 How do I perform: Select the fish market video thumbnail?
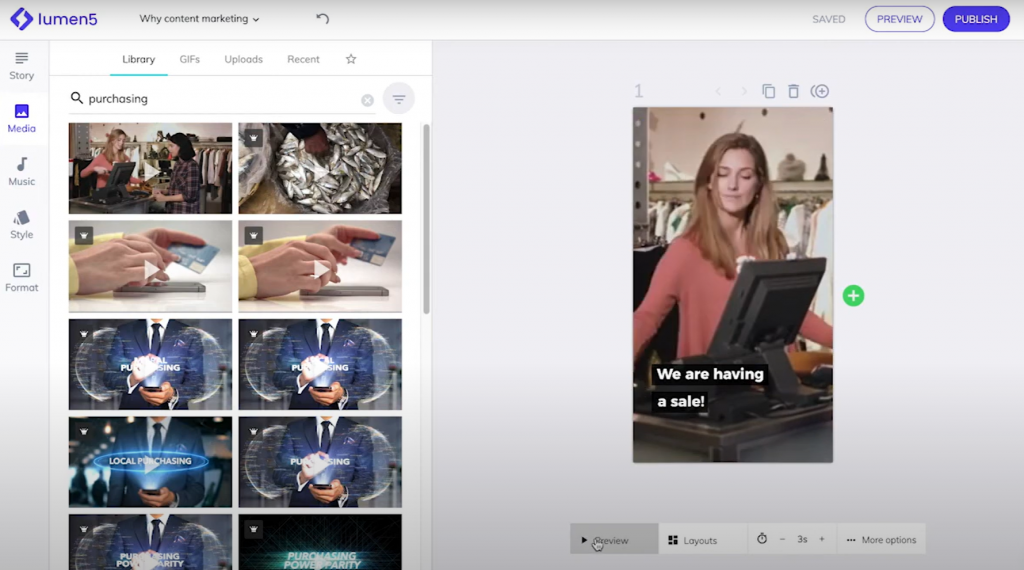(x=320, y=168)
